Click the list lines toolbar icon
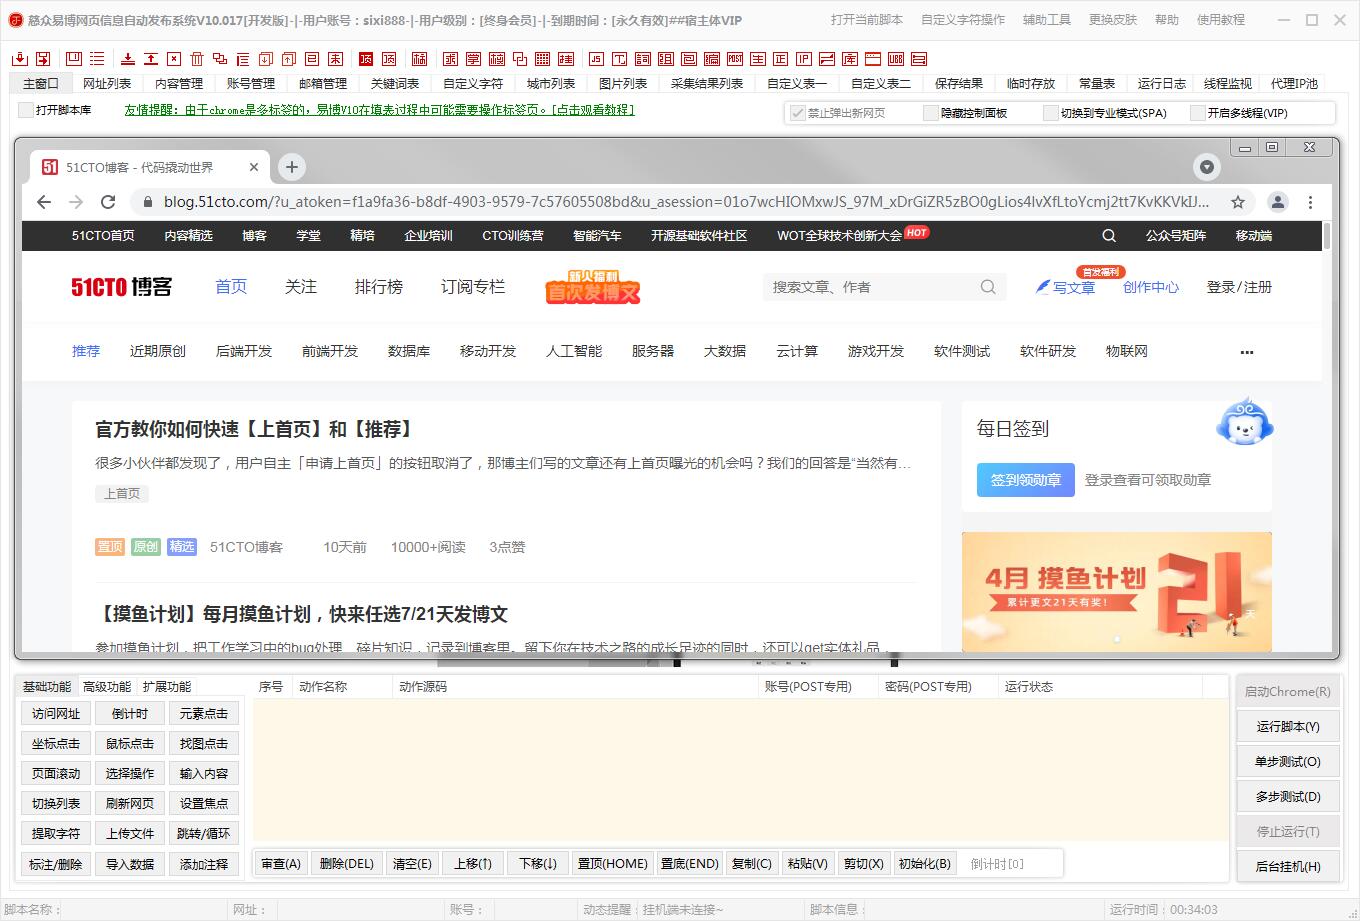This screenshot has width=1360, height=921. click(97, 59)
